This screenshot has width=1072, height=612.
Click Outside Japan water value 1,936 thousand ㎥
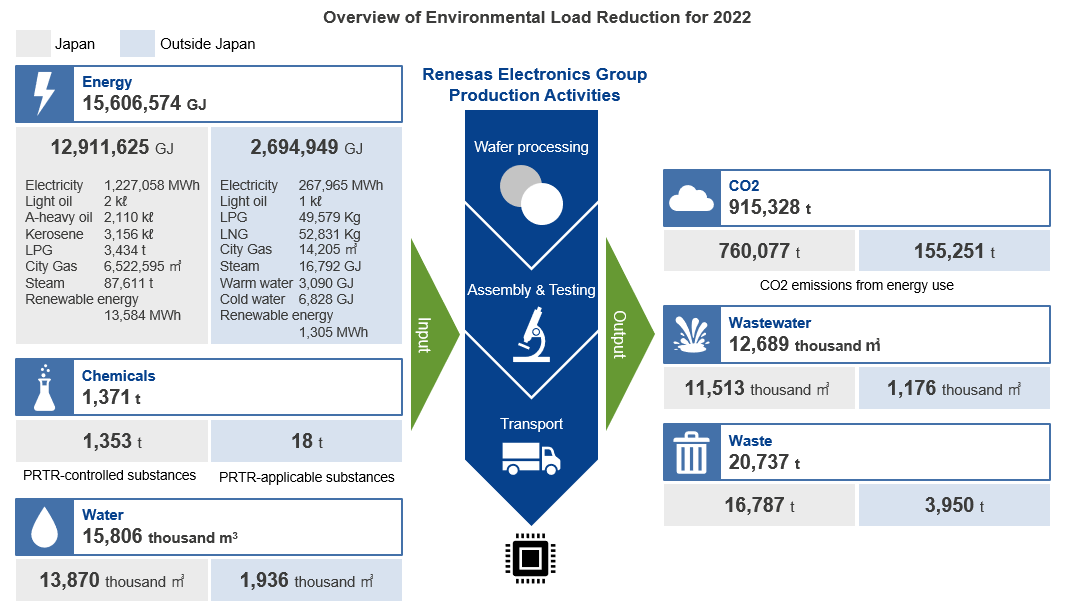point(306,581)
